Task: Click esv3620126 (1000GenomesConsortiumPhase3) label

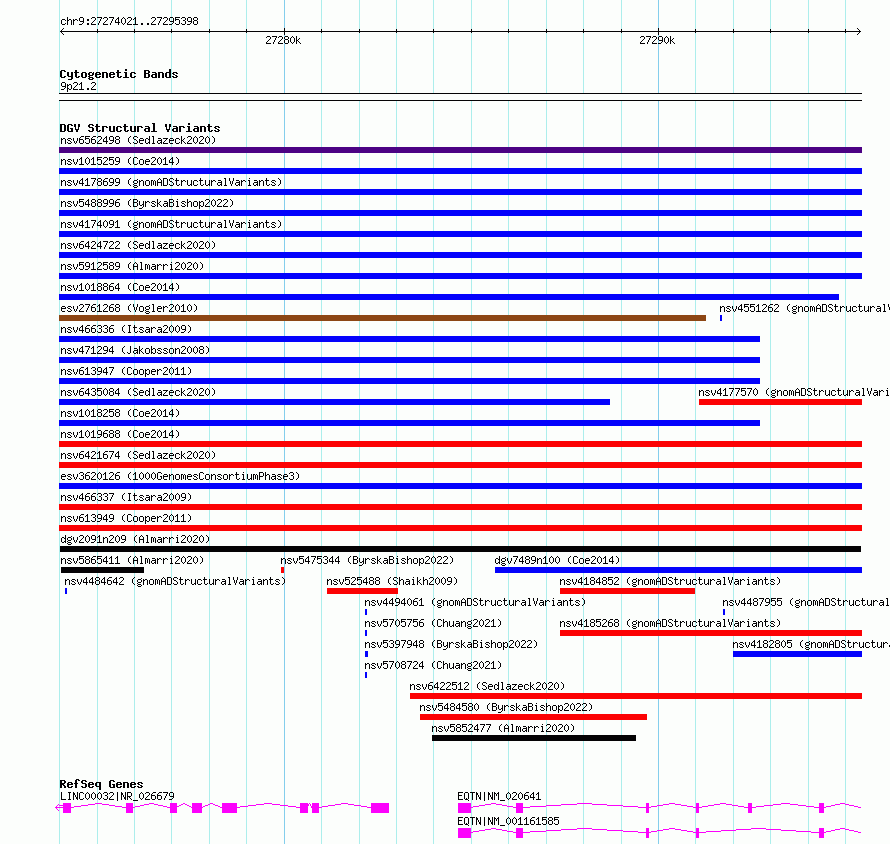Action: 180,476
